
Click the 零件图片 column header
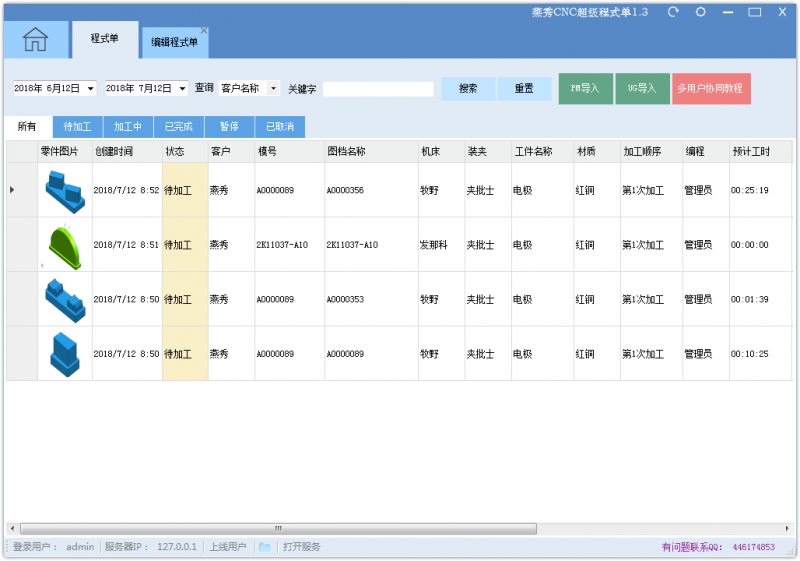65,151
